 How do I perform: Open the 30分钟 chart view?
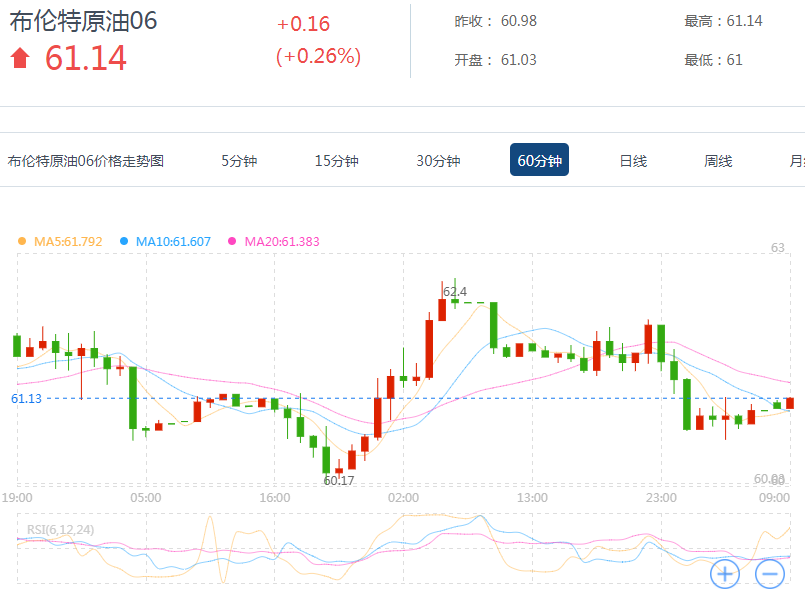click(438, 160)
